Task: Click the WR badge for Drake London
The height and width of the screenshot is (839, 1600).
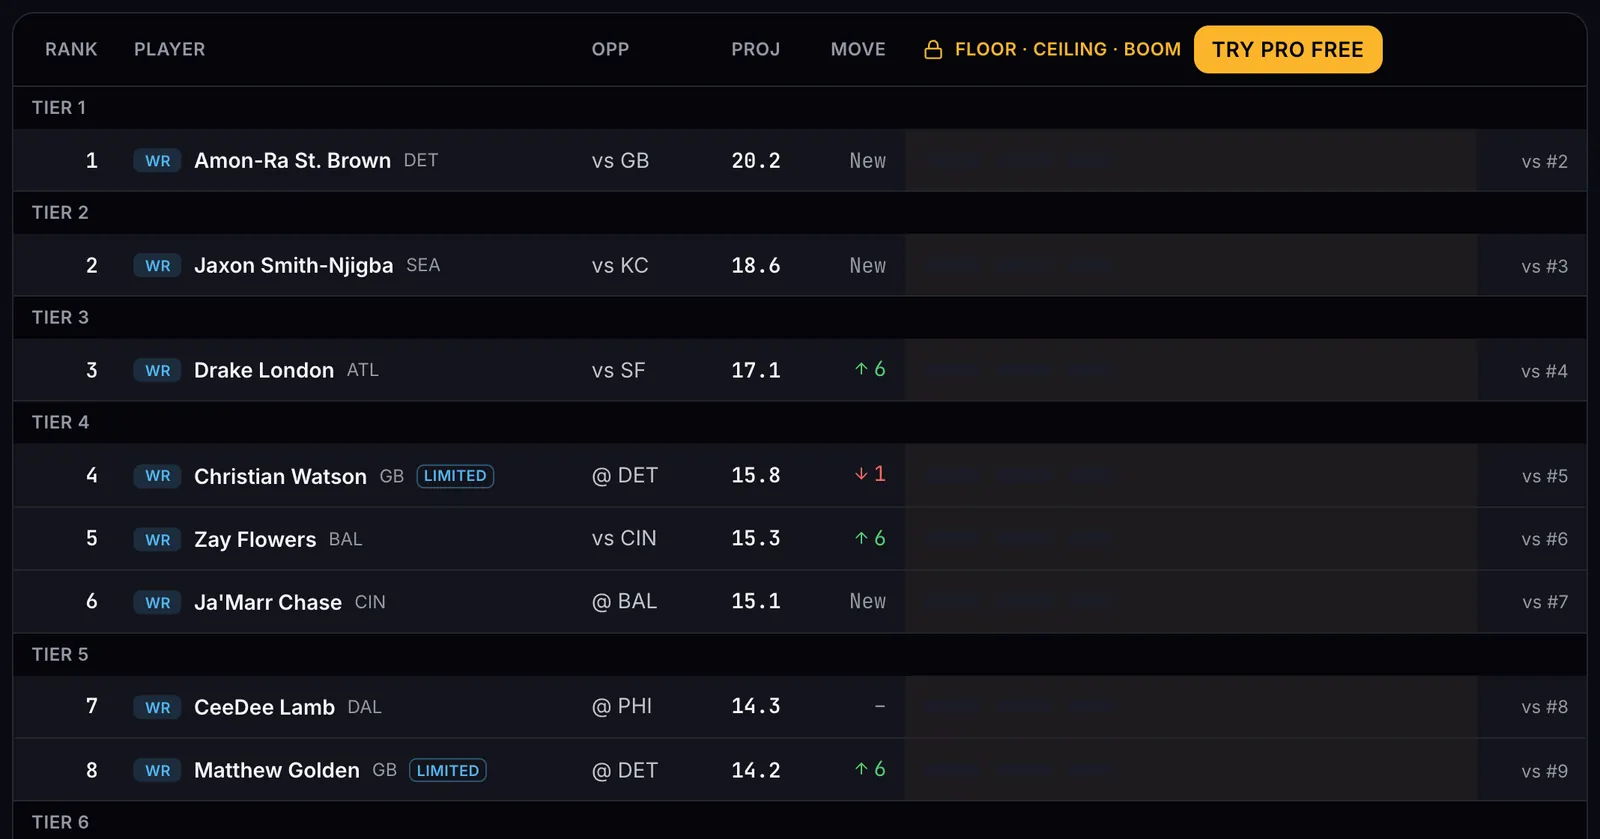Action: pos(157,371)
